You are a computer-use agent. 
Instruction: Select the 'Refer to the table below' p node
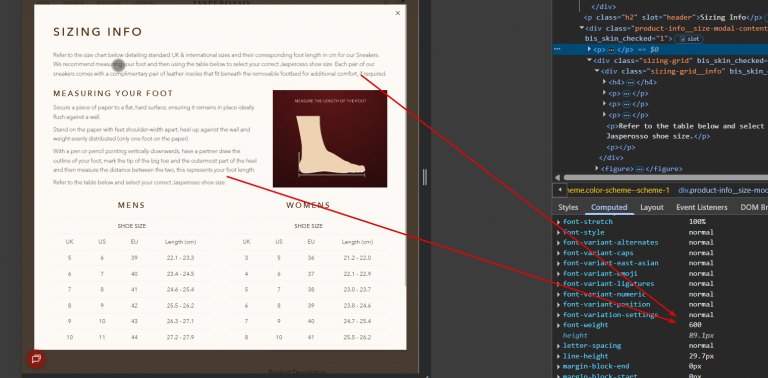[686, 131]
